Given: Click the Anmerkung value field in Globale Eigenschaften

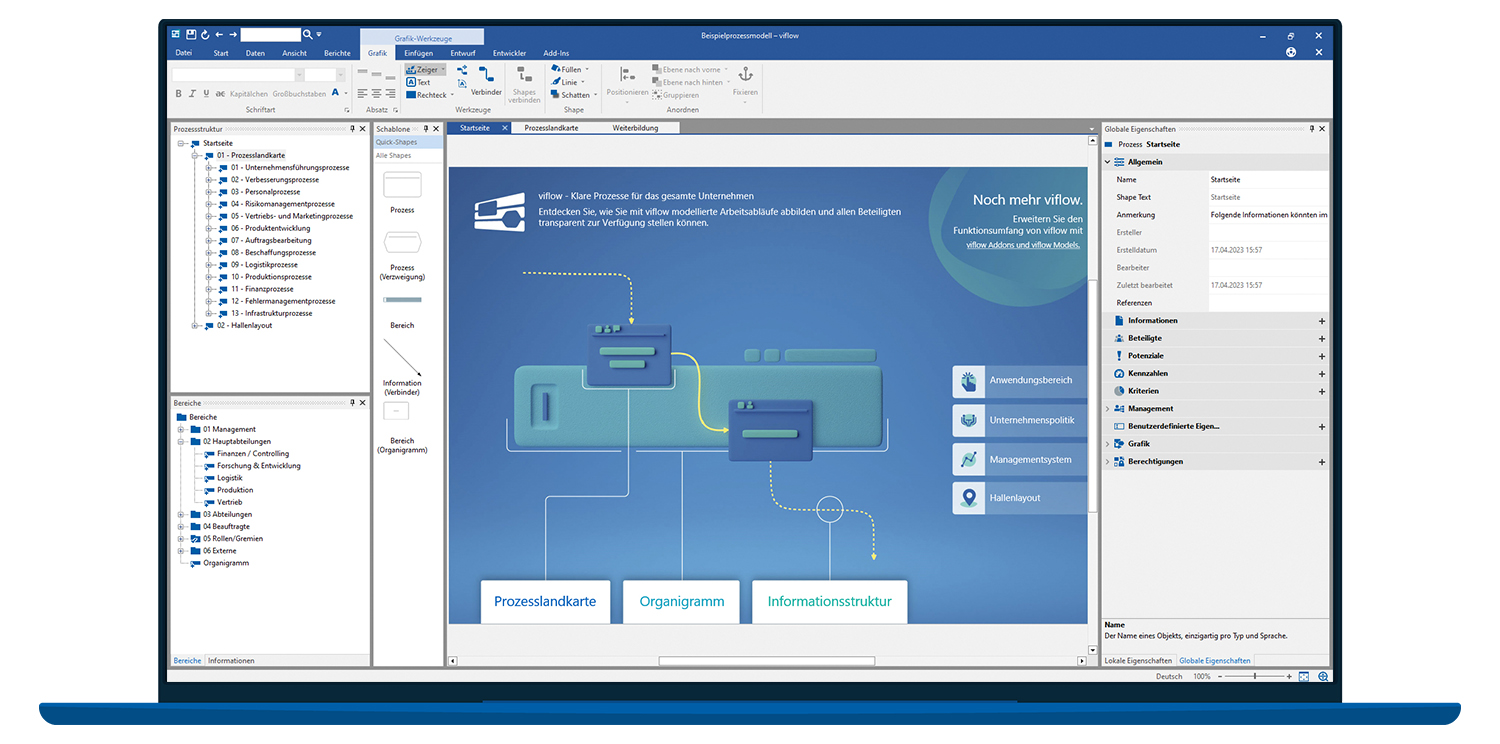Looking at the screenshot, I should click(x=1268, y=214).
